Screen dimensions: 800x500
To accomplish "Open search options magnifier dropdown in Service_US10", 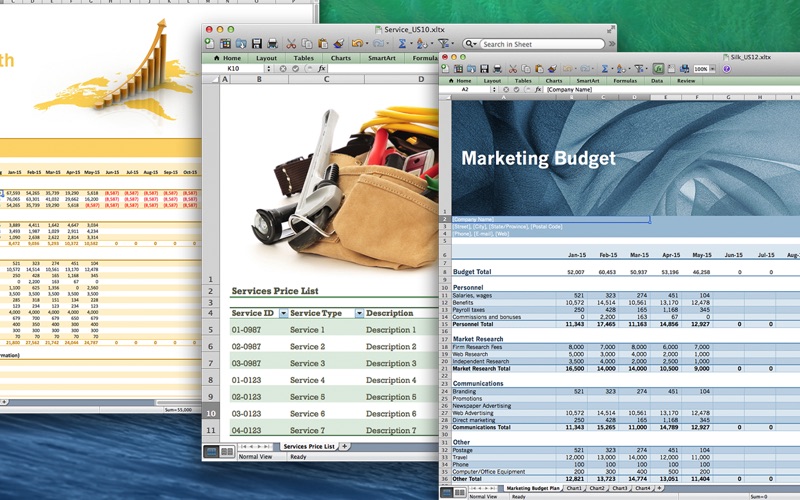I will click(470, 44).
